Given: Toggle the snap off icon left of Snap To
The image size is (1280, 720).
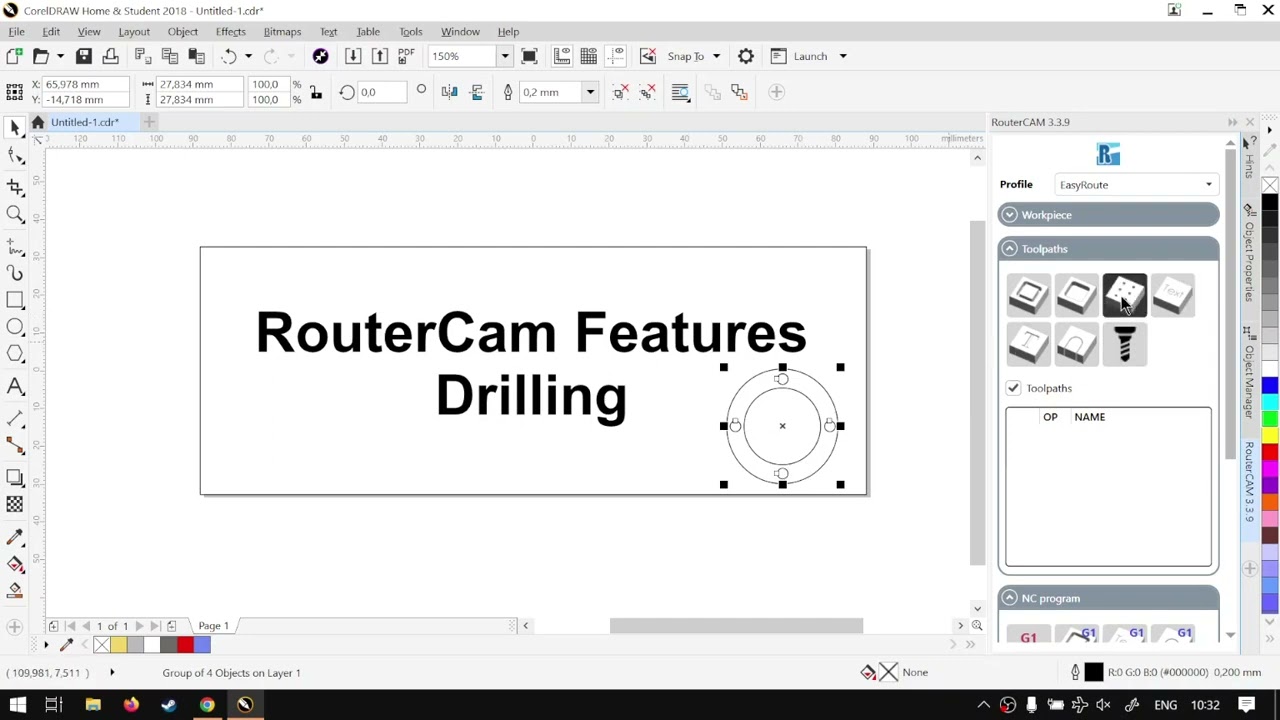Looking at the screenshot, I should click(x=648, y=56).
